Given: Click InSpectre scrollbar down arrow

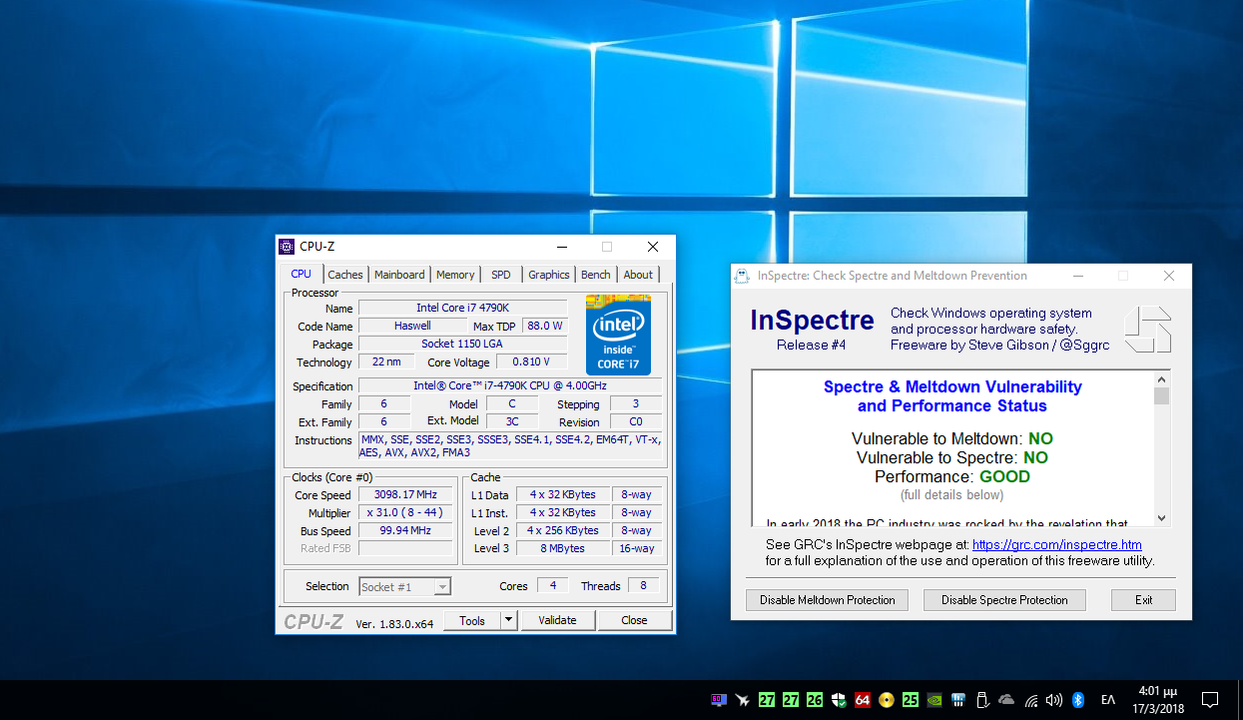Looking at the screenshot, I should click(1161, 518).
